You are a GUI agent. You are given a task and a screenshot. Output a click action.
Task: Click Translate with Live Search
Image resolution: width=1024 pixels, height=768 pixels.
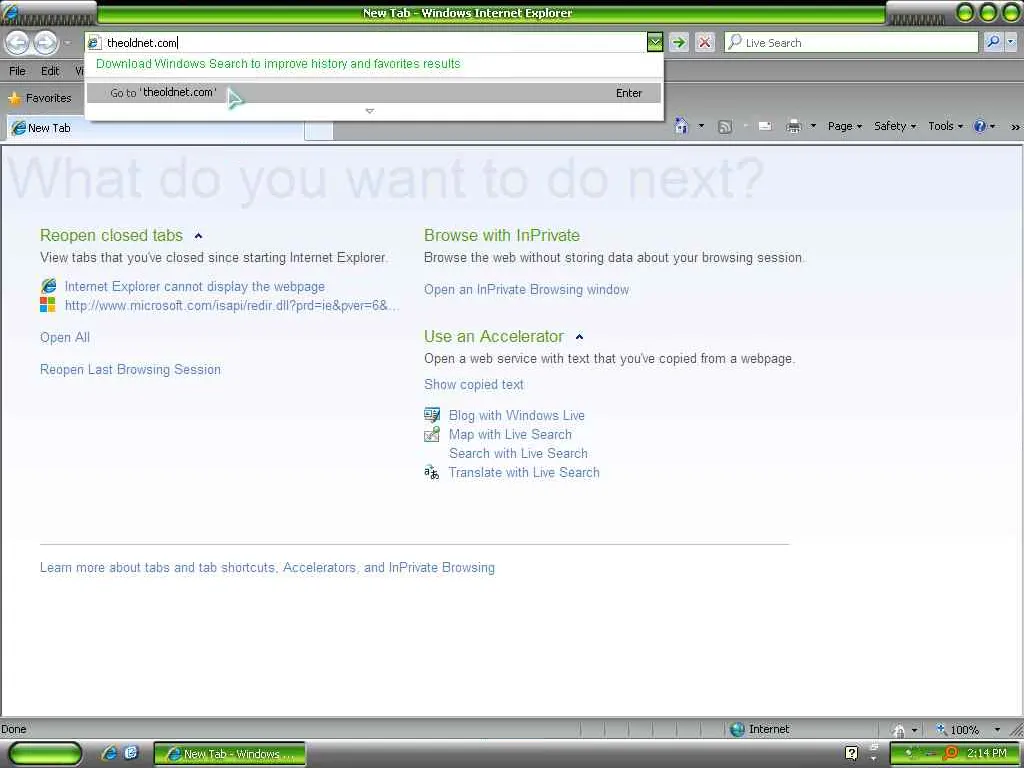point(524,472)
